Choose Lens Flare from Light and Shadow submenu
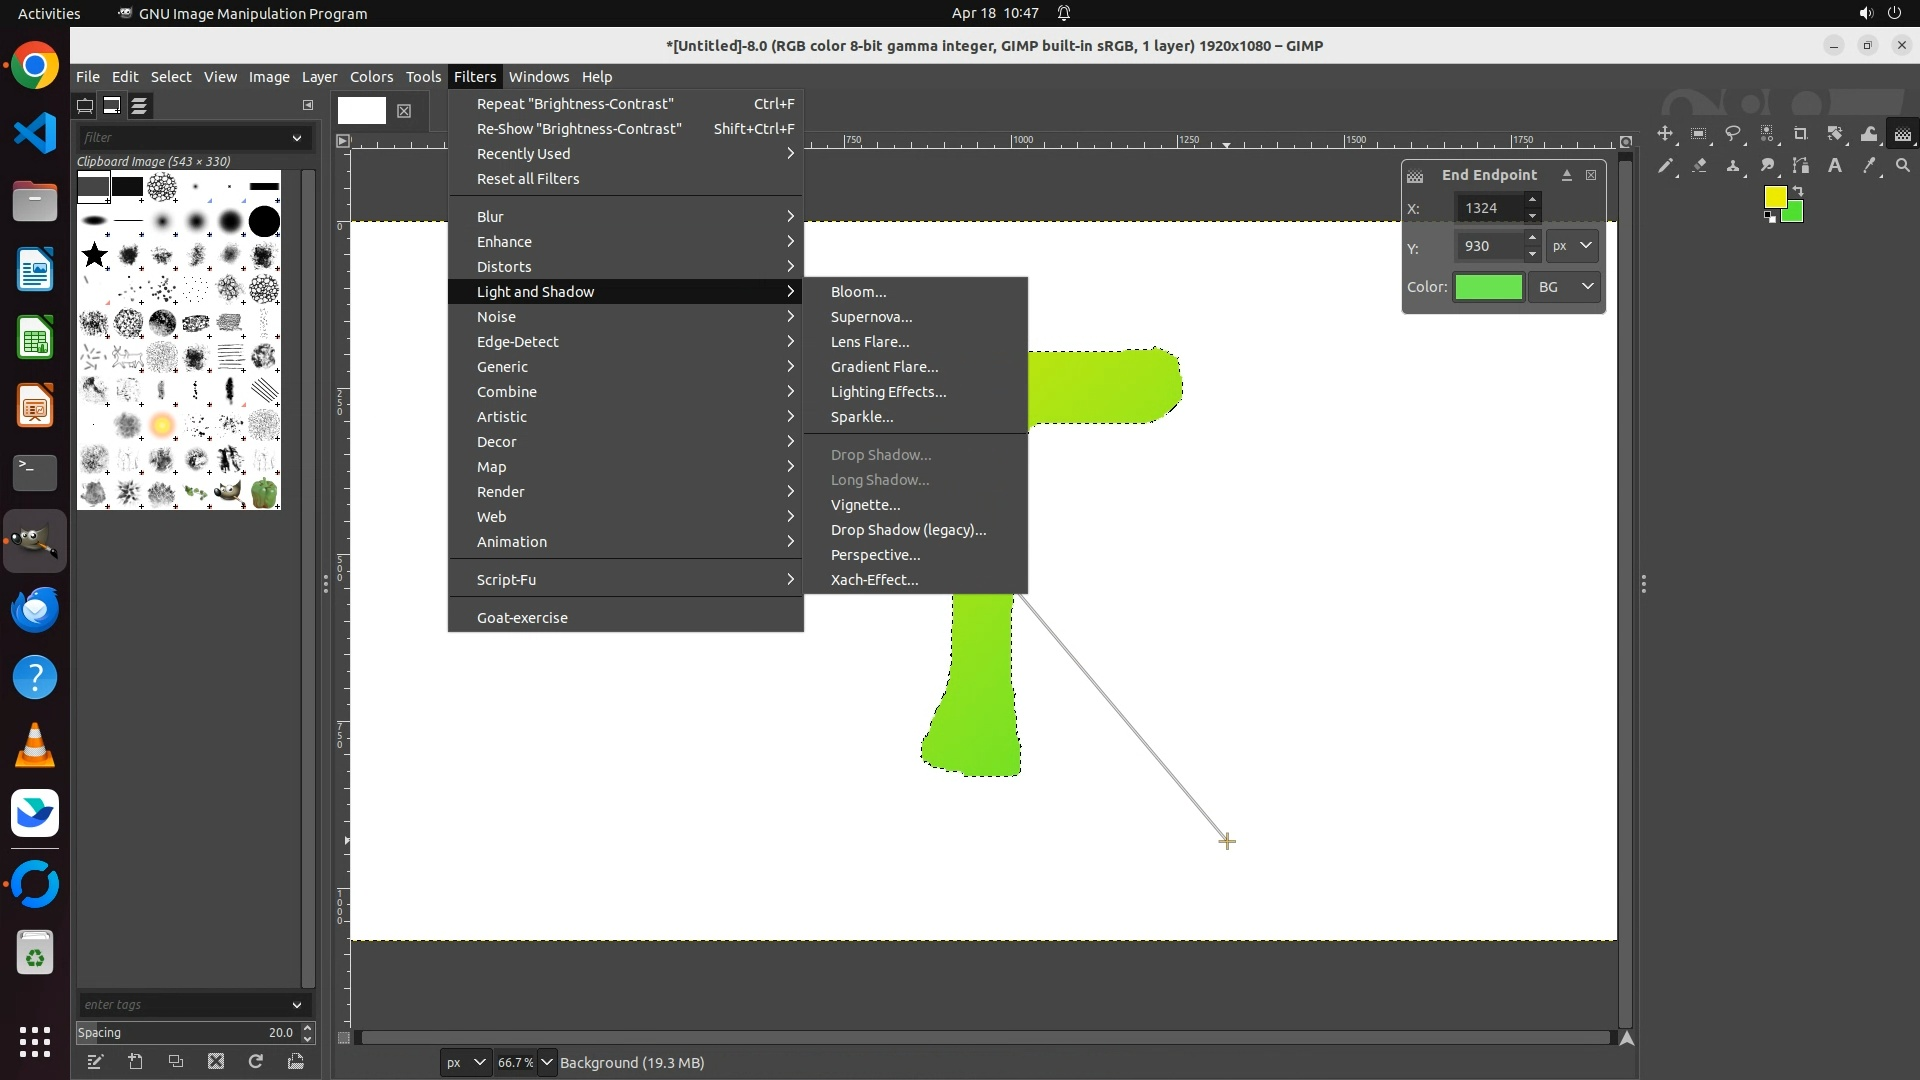The image size is (1920, 1080). coord(869,342)
